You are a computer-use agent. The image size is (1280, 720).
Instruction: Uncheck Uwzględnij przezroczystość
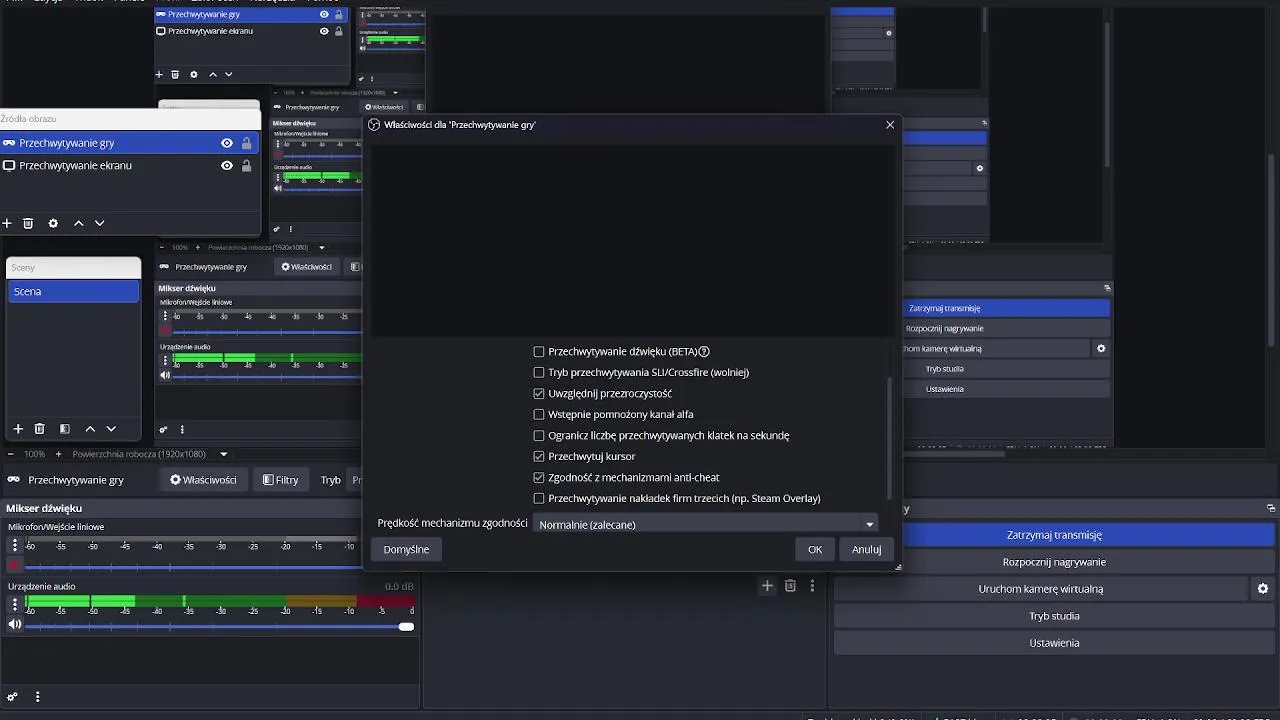[539, 394]
